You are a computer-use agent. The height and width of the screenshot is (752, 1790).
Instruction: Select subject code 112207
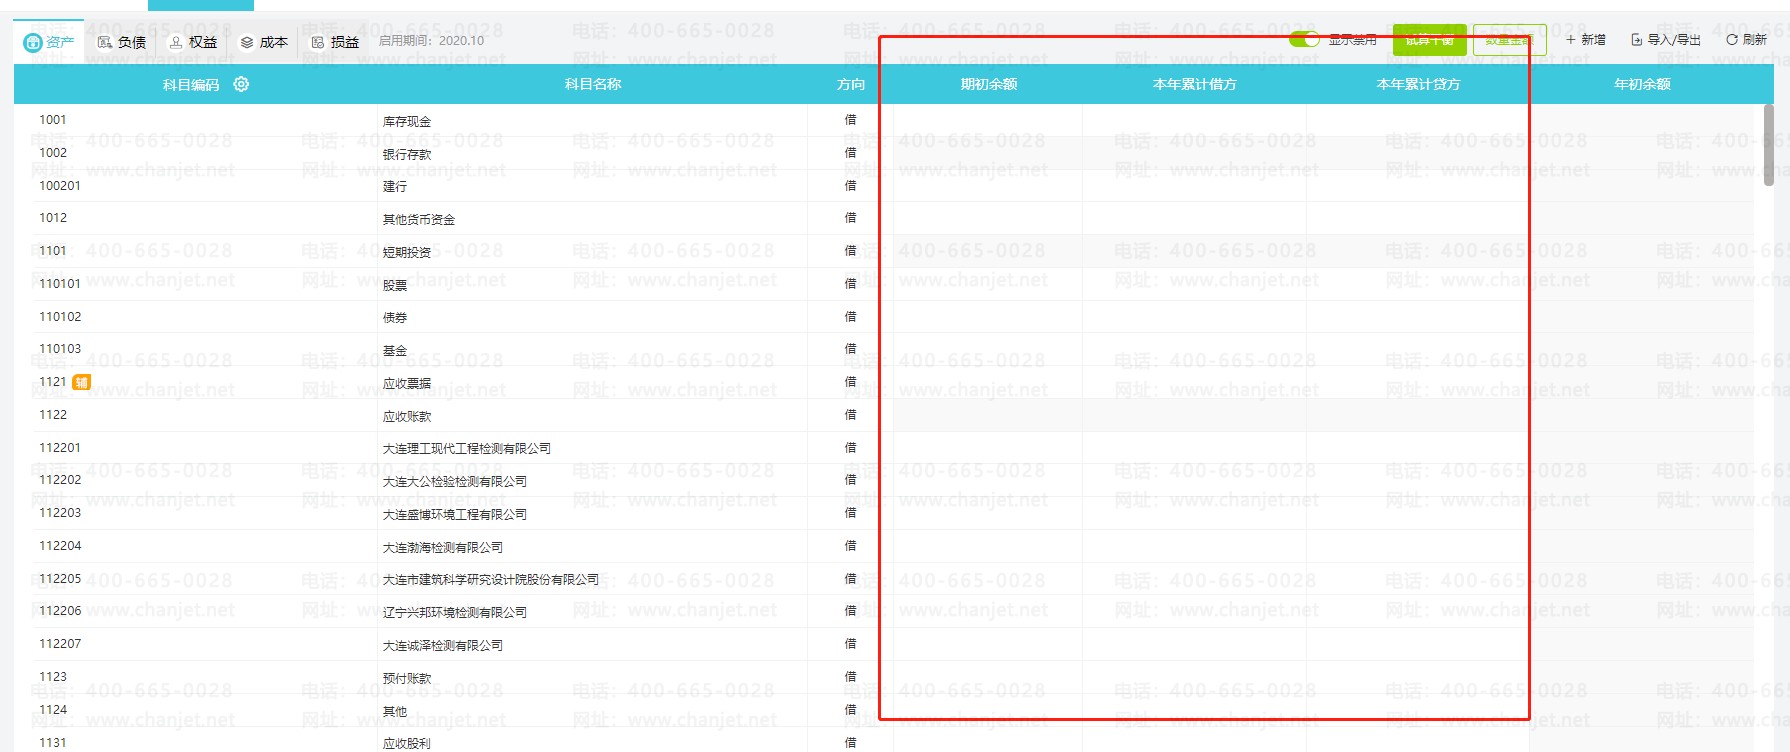point(60,644)
